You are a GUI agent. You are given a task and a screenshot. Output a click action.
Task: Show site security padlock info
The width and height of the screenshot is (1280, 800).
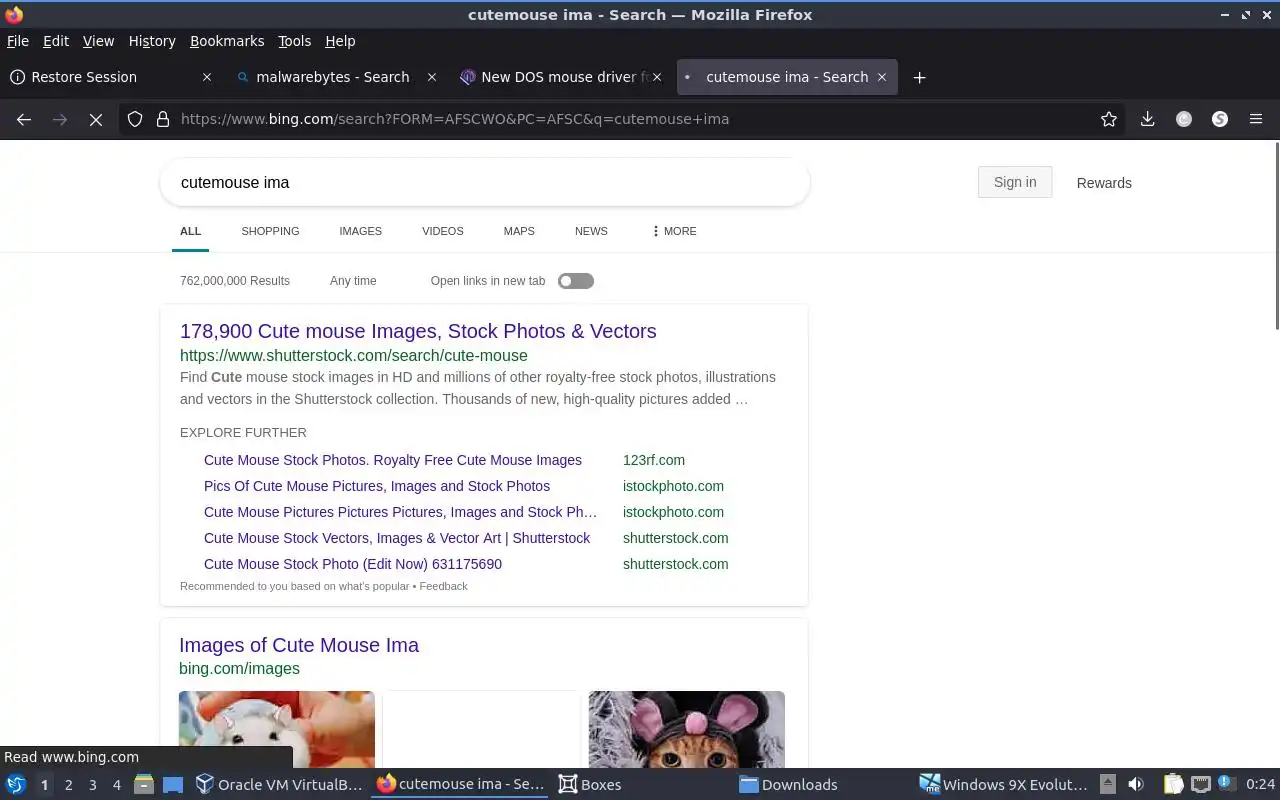click(163, 119)
